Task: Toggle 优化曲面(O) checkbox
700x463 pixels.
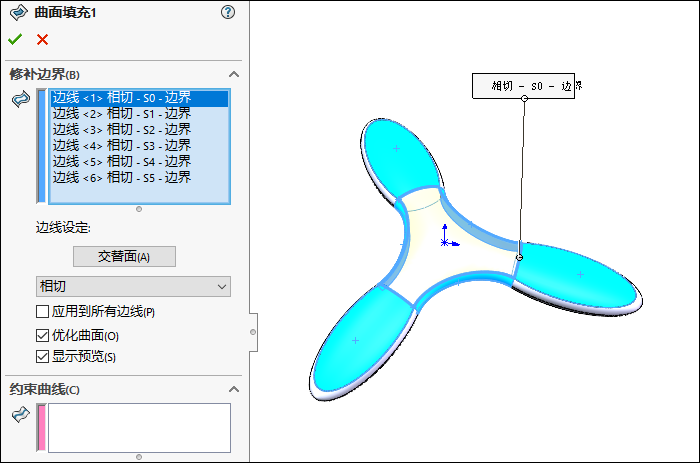Action: [42, 335]
